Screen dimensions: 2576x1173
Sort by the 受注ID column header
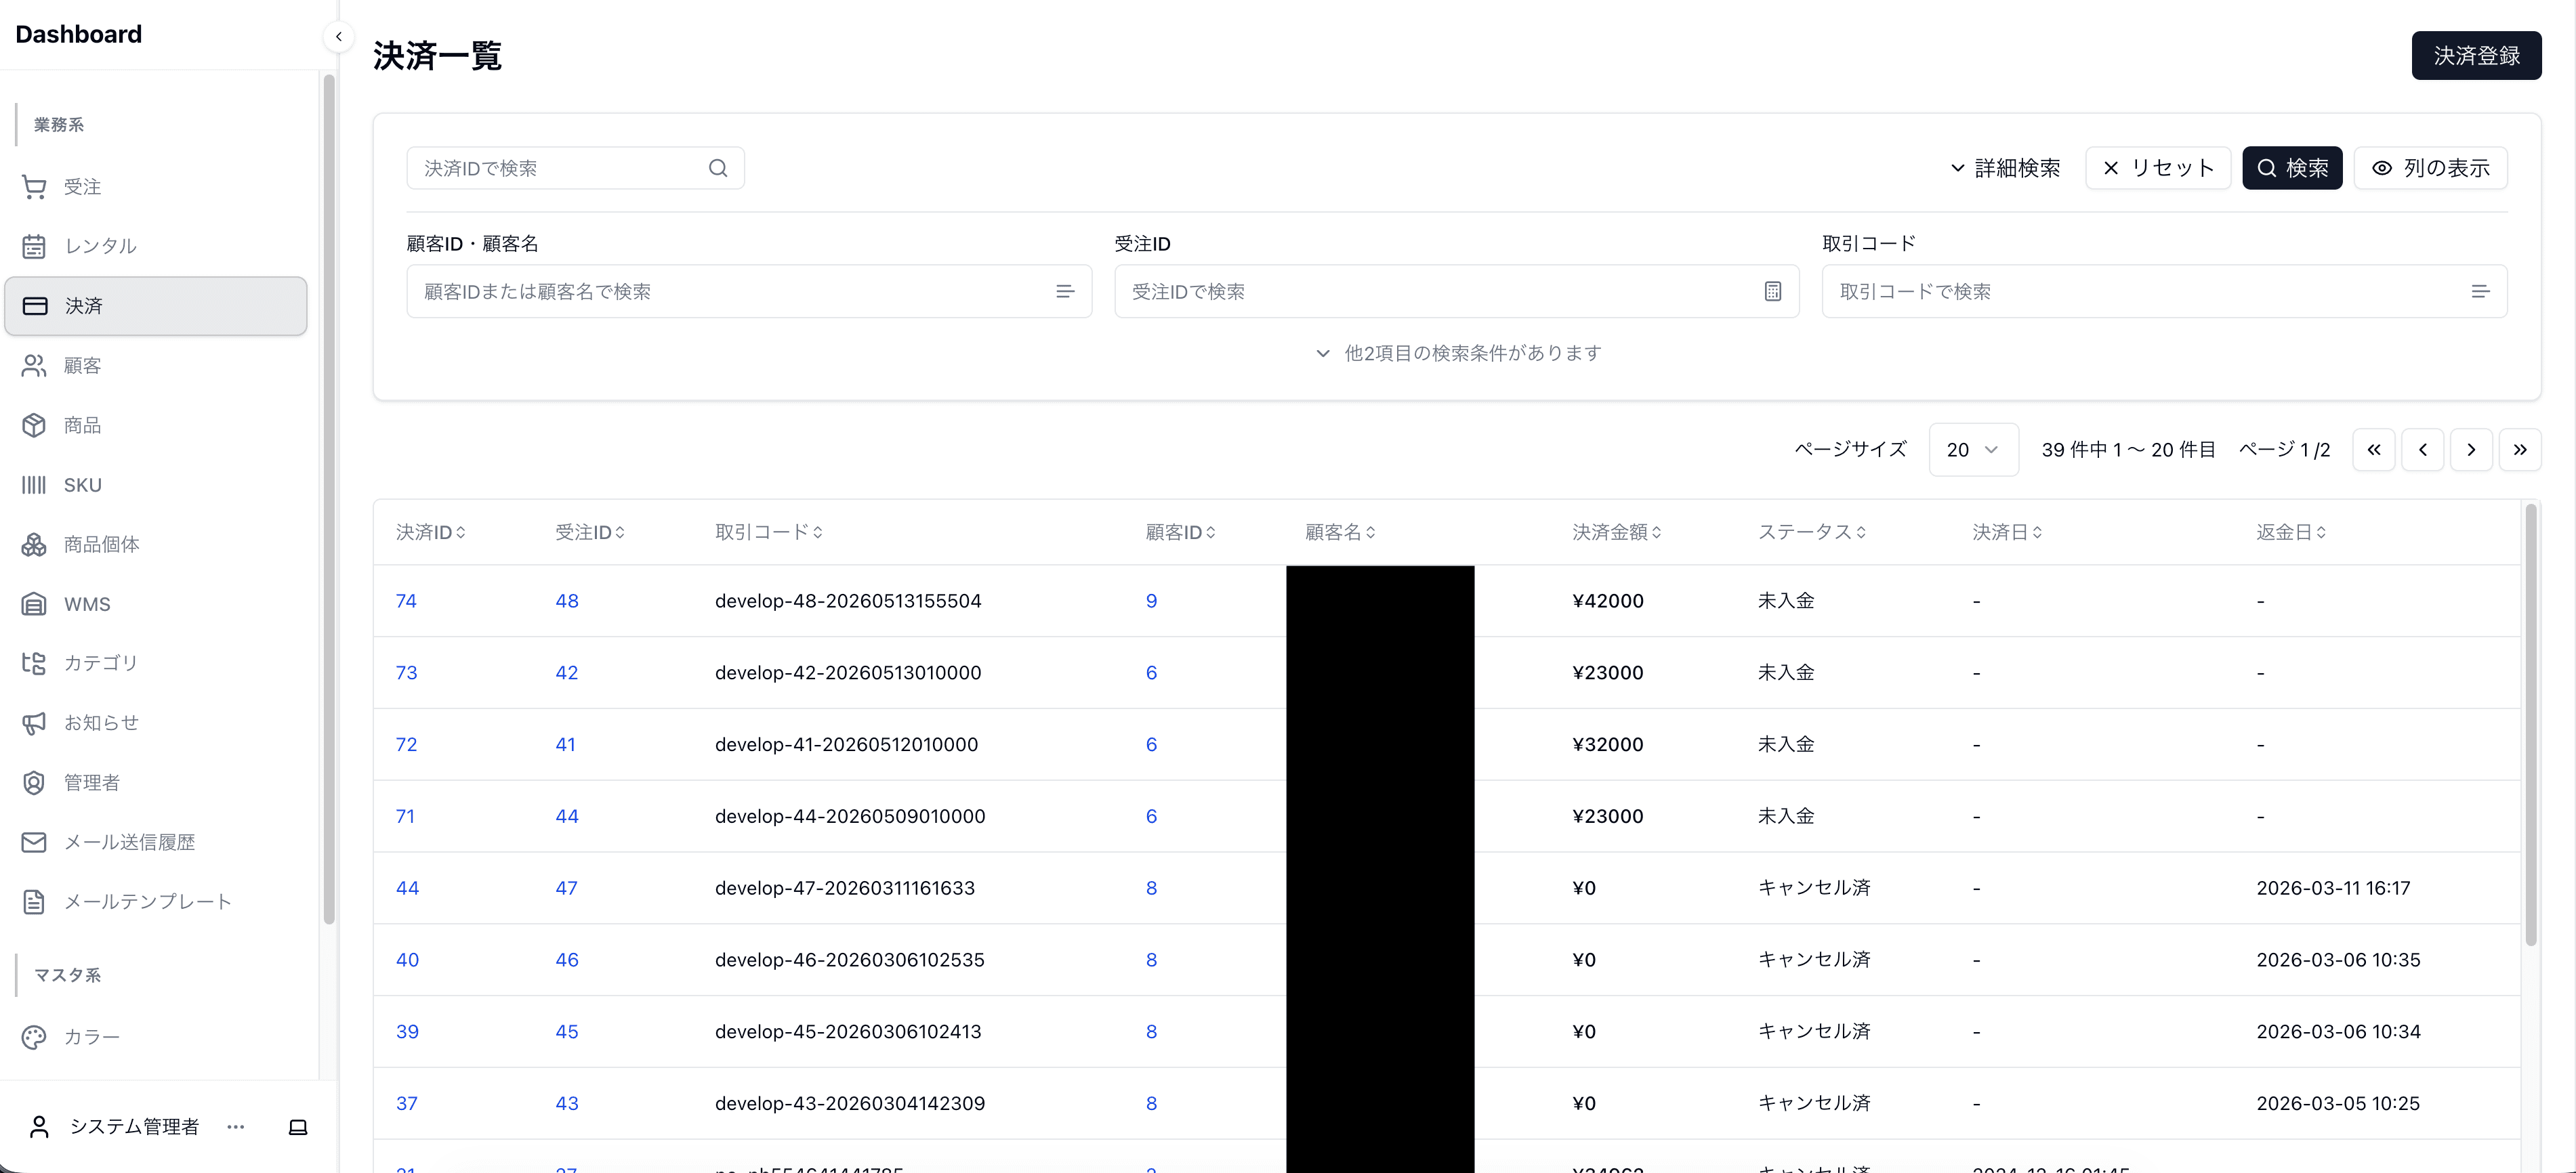[x=590, y=532]
